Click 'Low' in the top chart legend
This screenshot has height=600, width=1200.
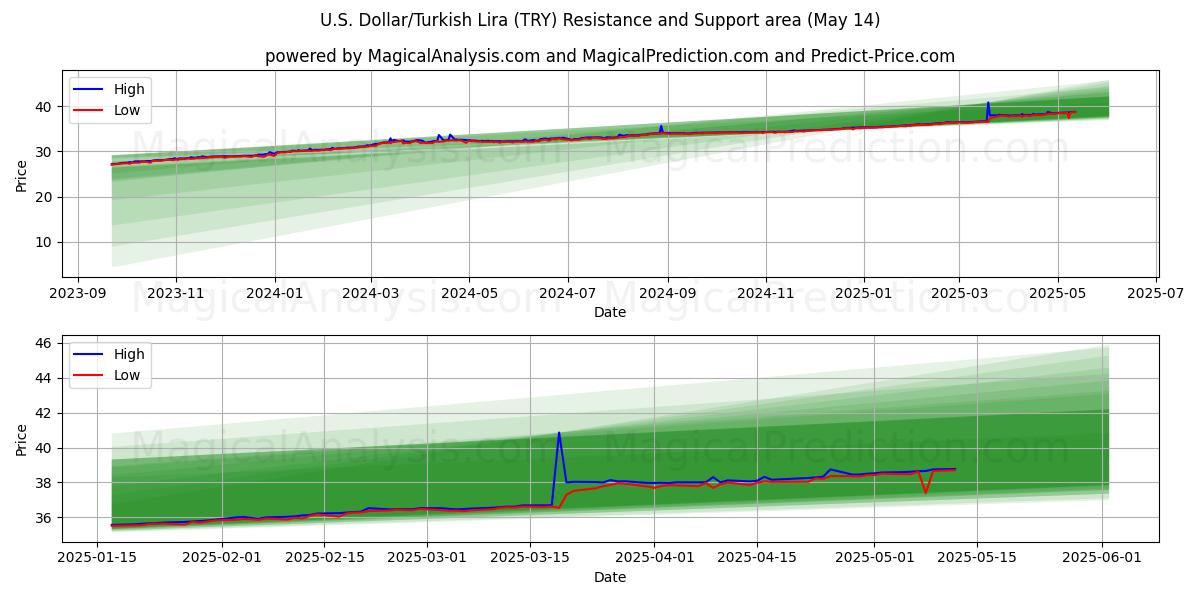pos(127,110)
